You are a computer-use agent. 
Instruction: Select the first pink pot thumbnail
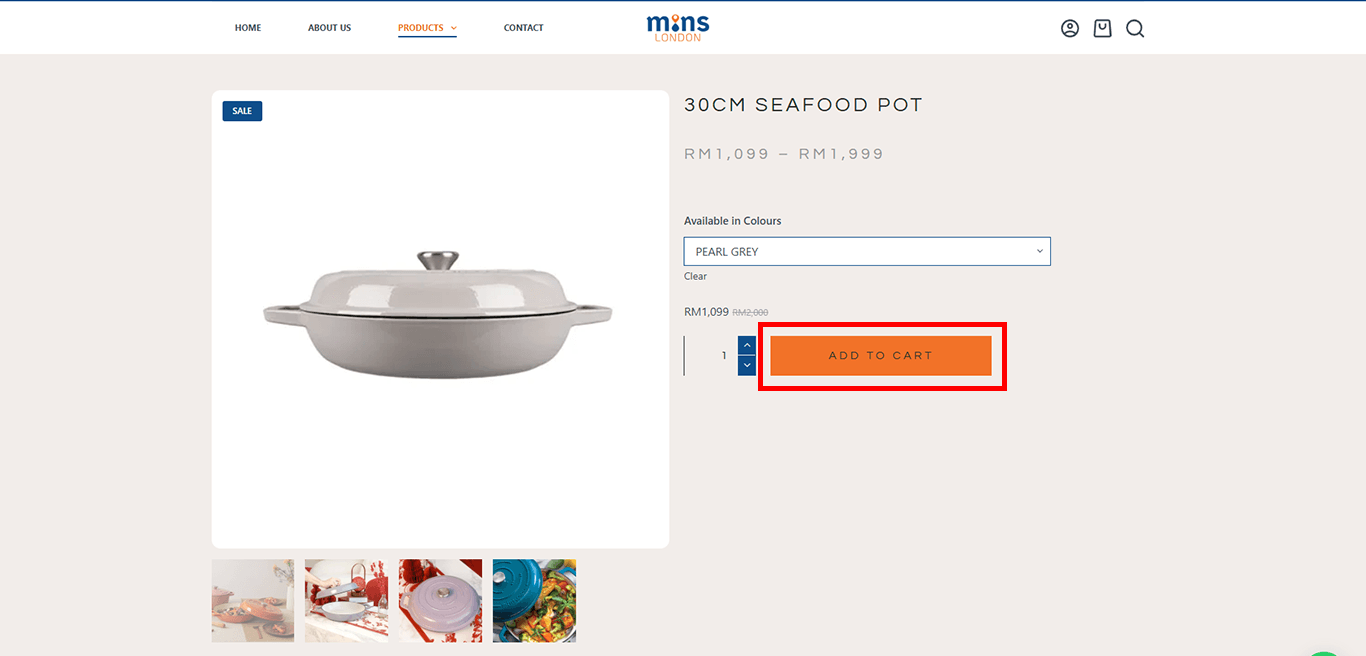[253, 600]
